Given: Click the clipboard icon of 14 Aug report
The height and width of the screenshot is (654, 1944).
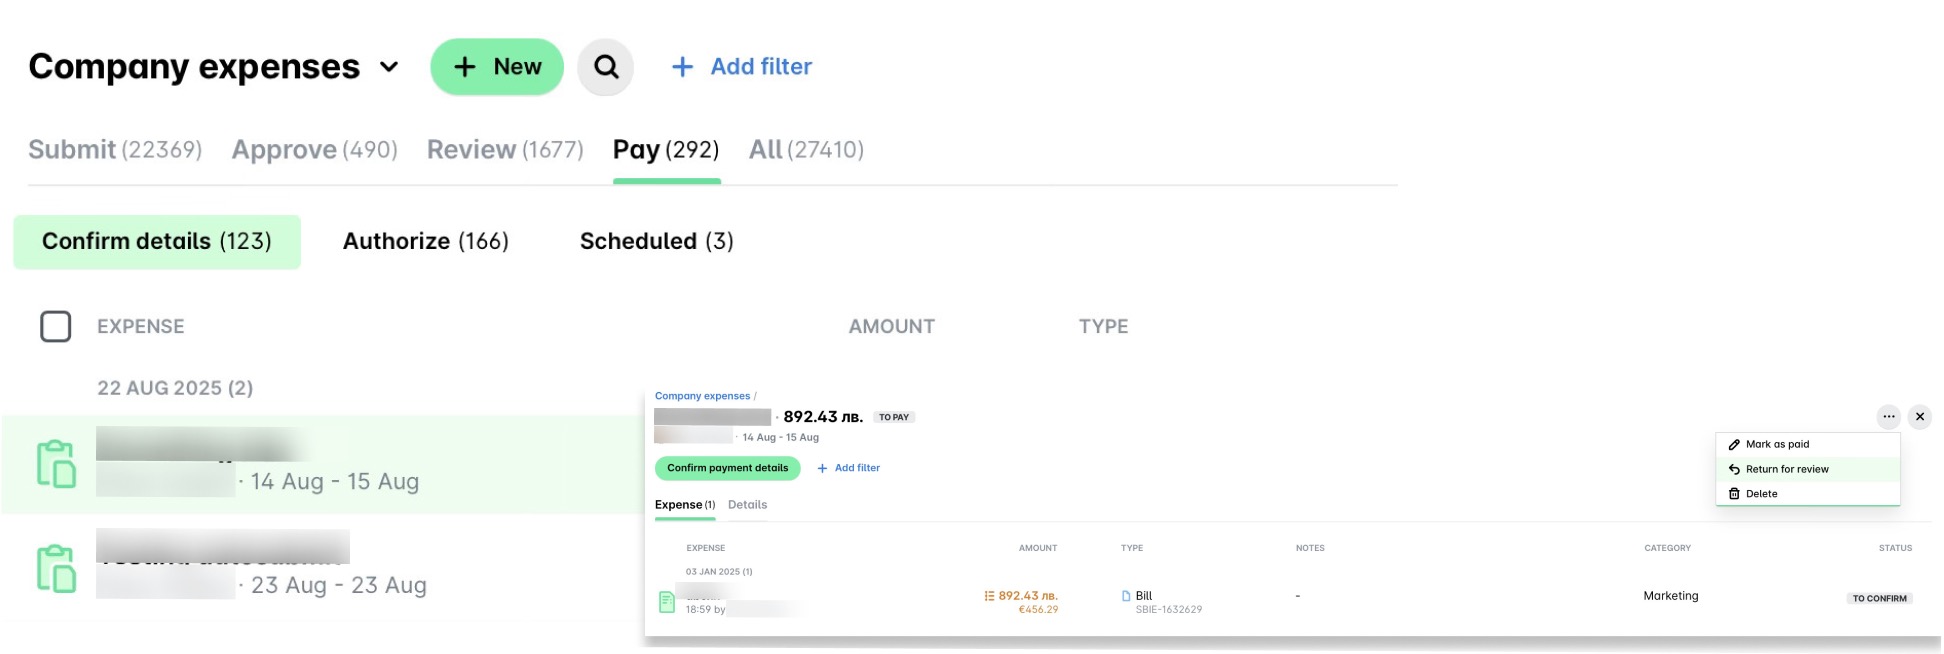Looking at the screenshot, I should (x=56, y=464).
